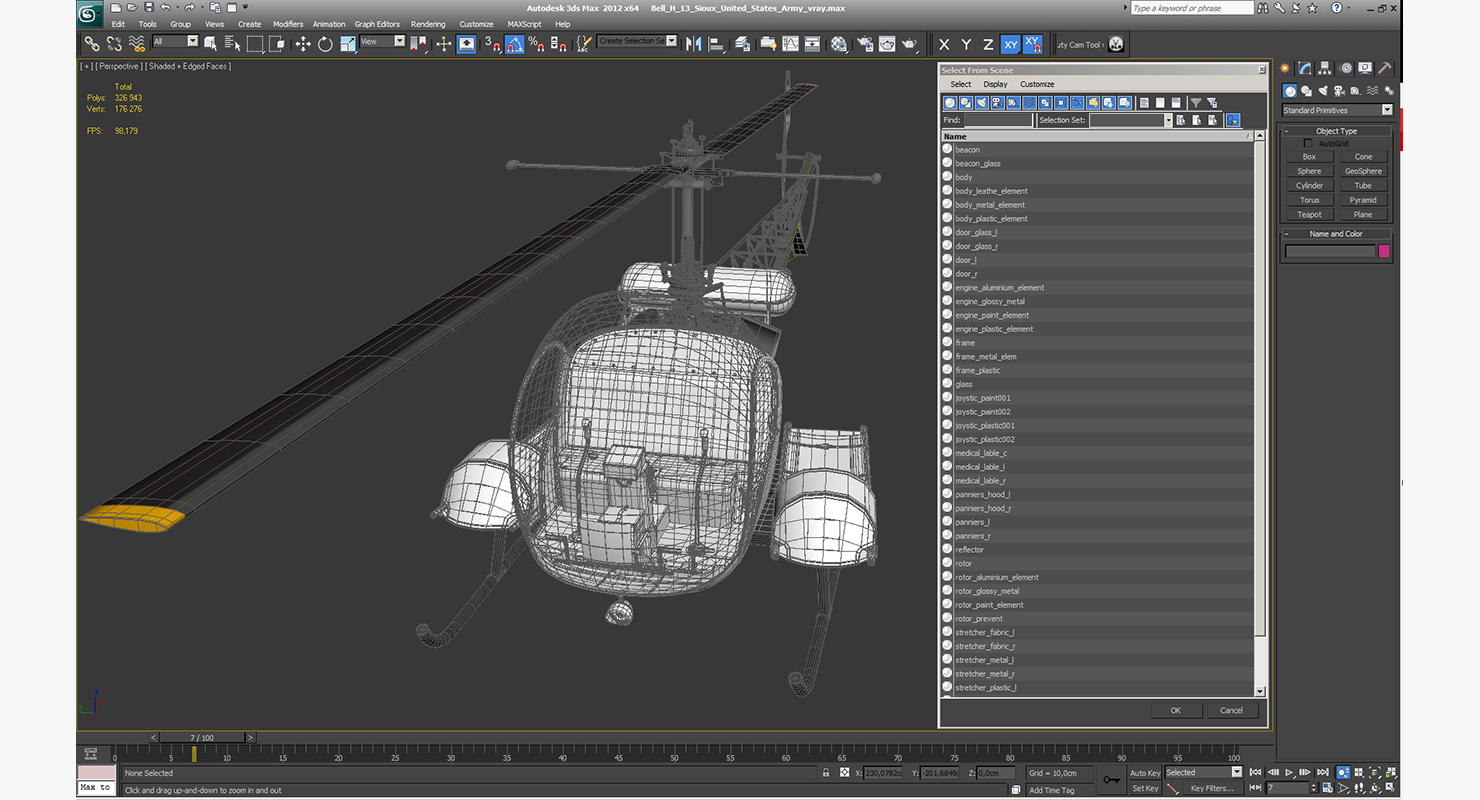Image resolution: width=1480 pixels, height=800 pixels.
Task: Toggle Display Geometry filter in Select From Scene
Action: 950,102
